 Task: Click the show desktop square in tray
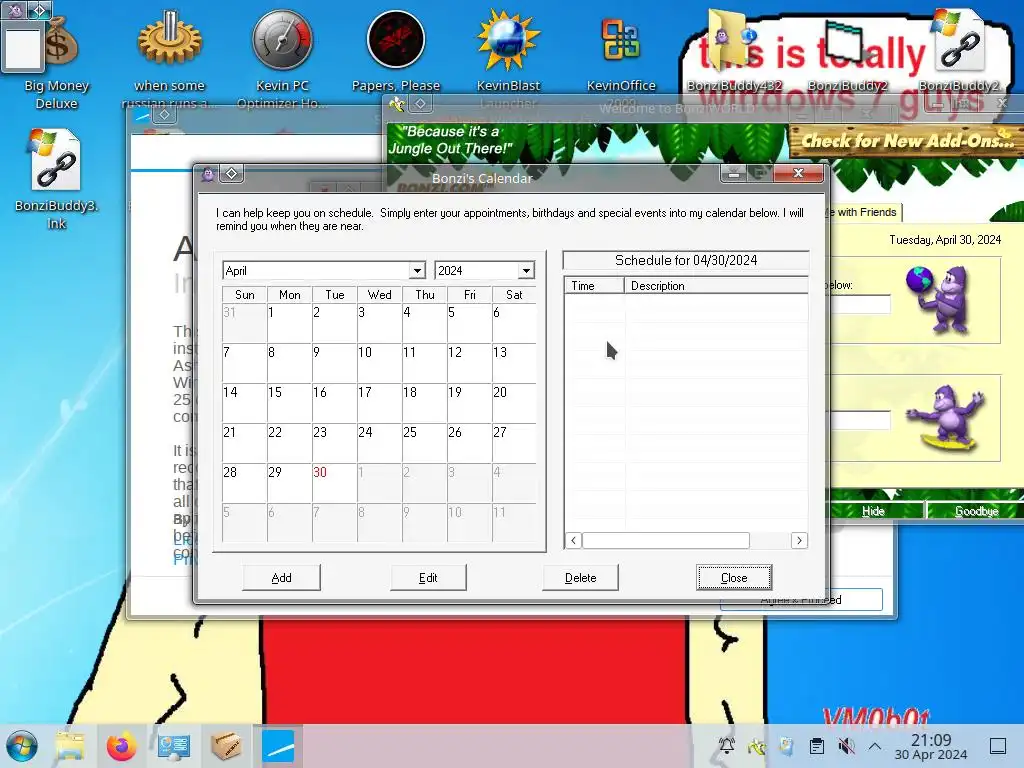998,746
